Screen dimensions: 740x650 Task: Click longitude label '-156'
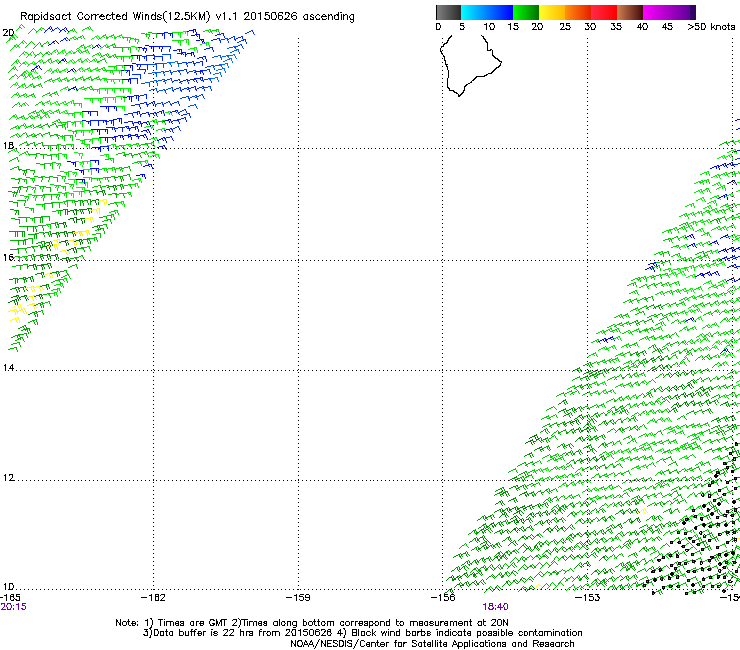(443, 598)
